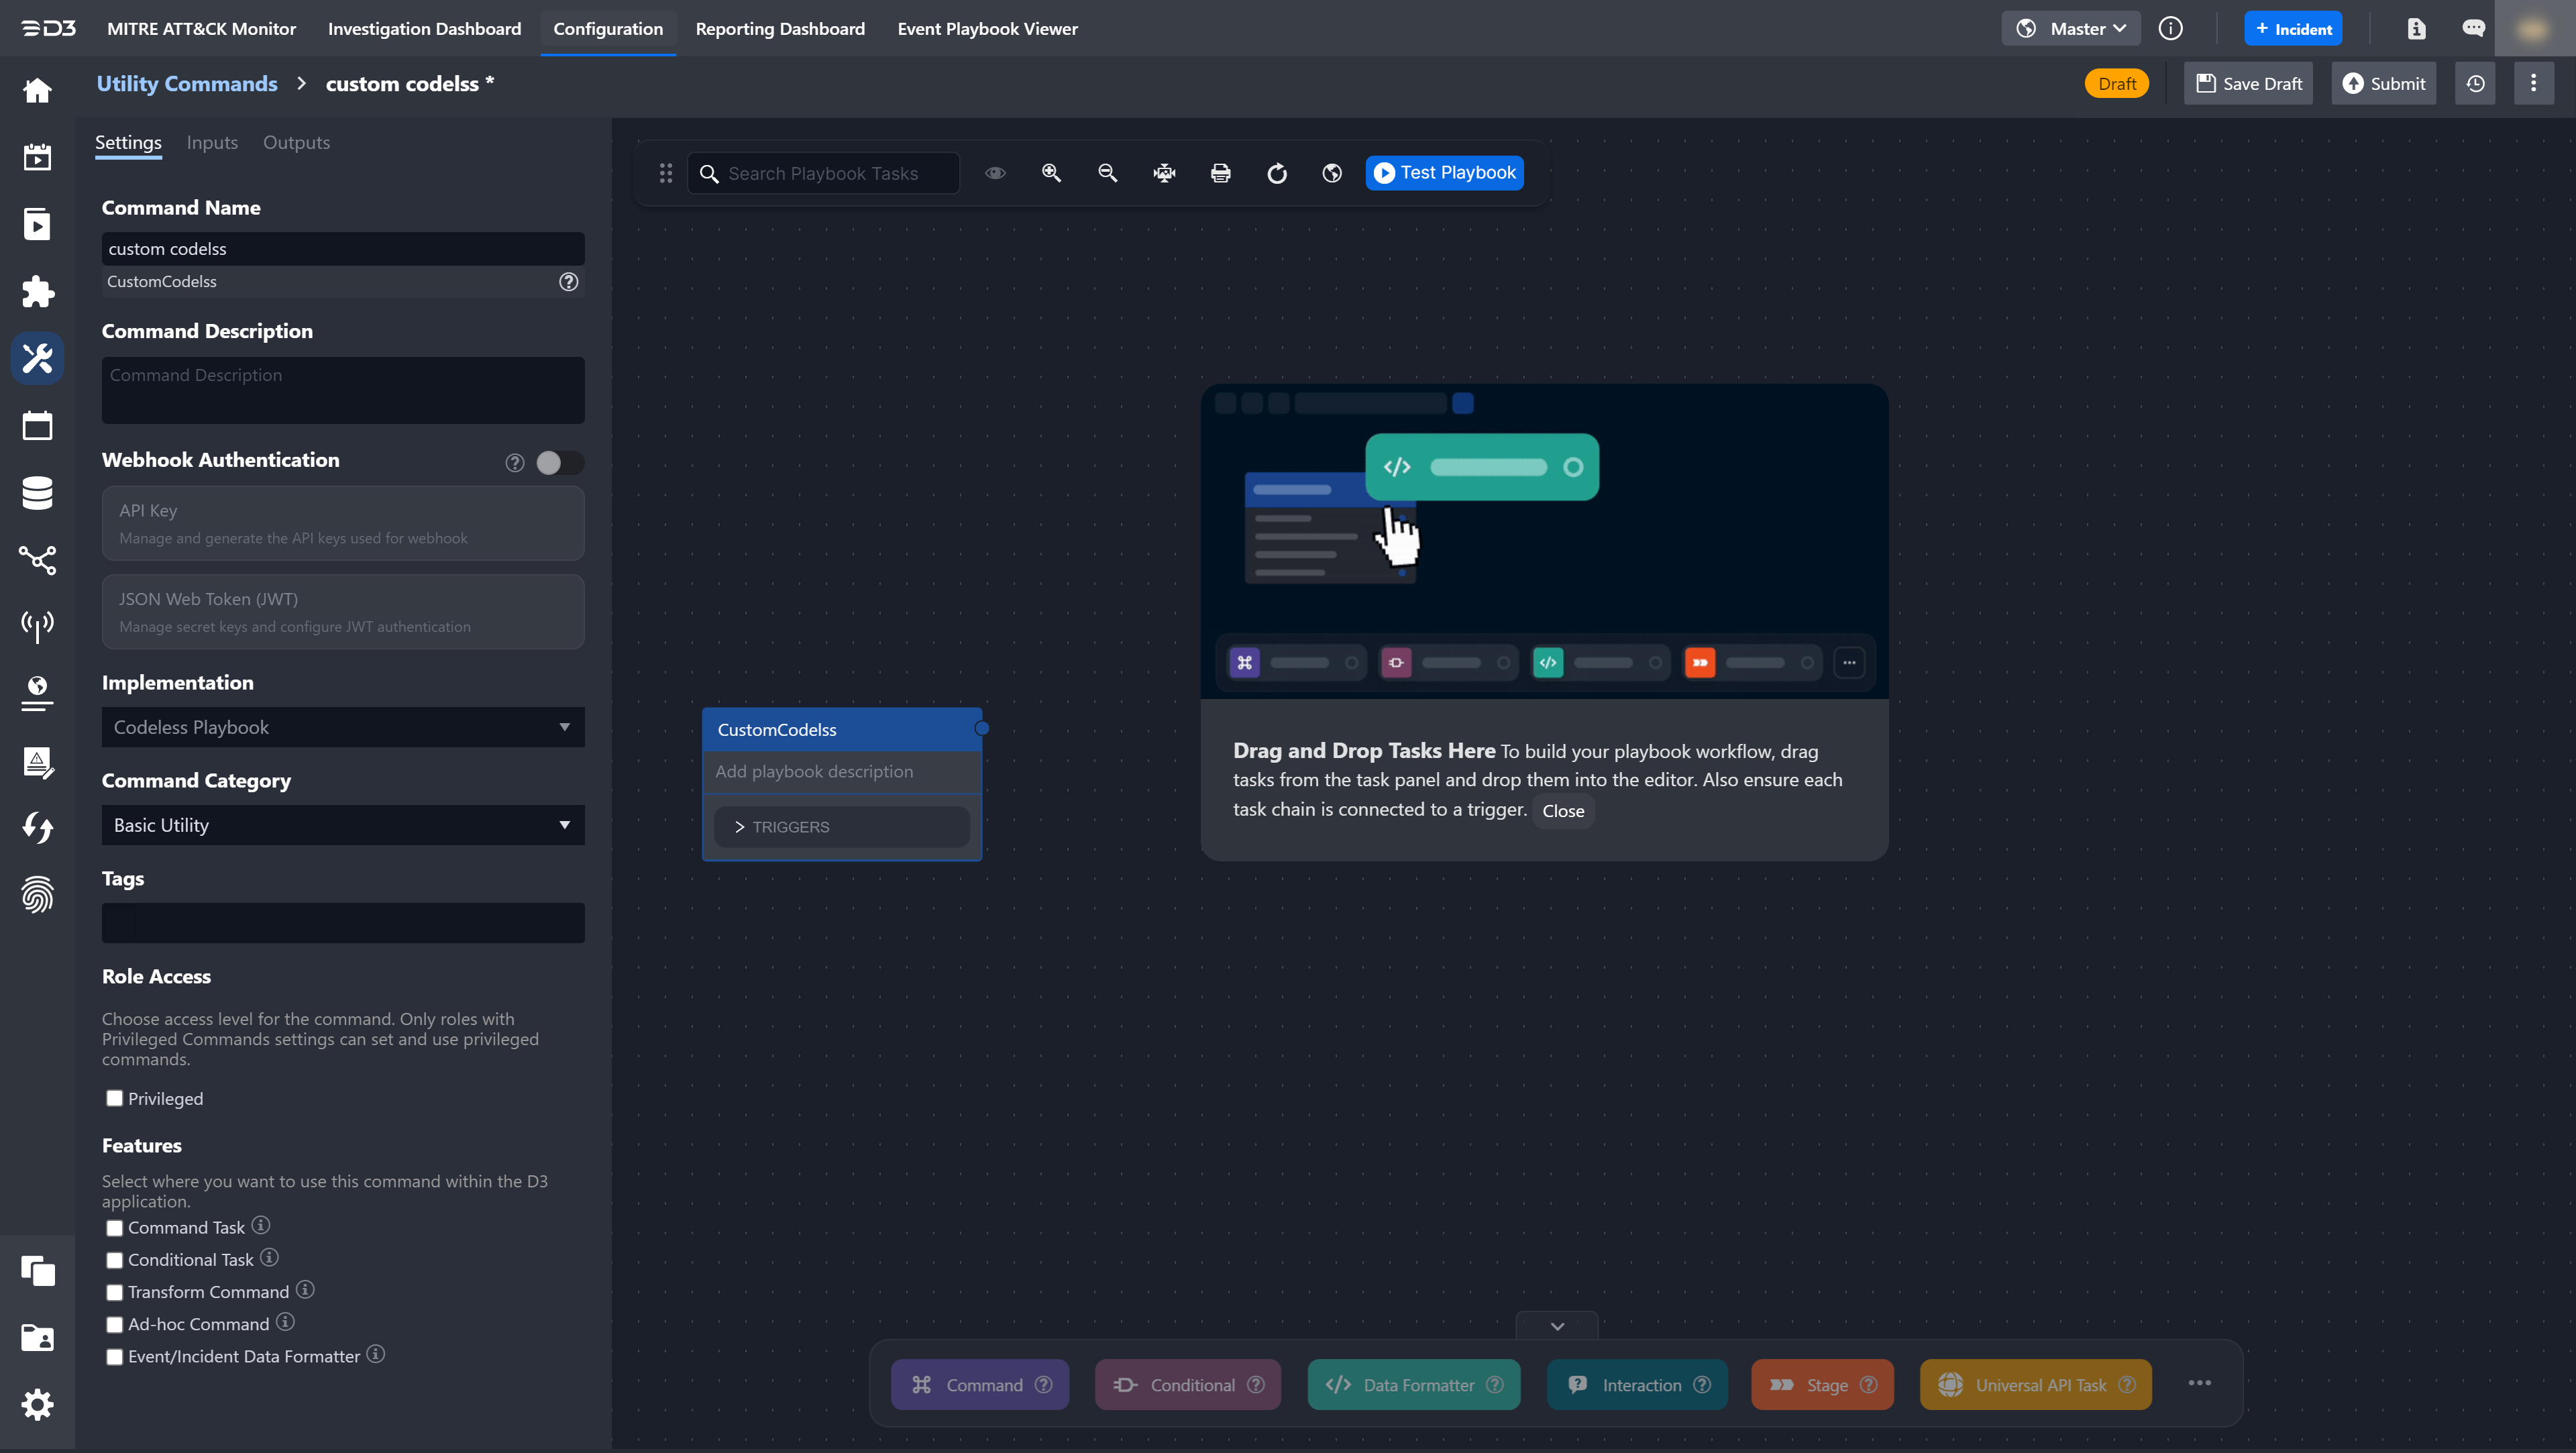Click the zoom out magnifier icon

(x=1107, y=173)
